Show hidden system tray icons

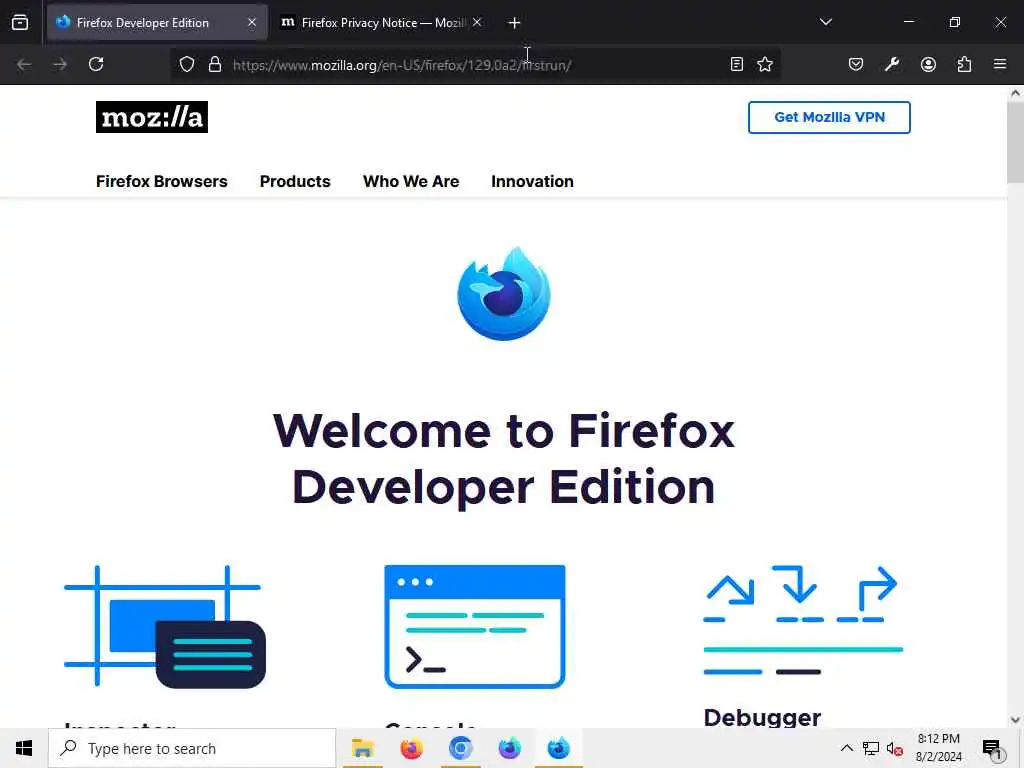pos(846,748)
